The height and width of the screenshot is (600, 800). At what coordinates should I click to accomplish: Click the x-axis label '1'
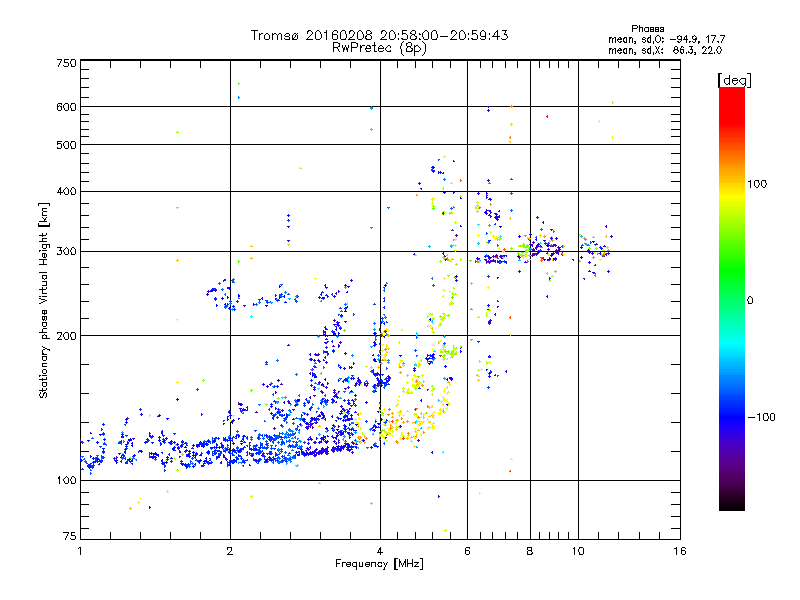pyautogui.click(x=80, y=551)
